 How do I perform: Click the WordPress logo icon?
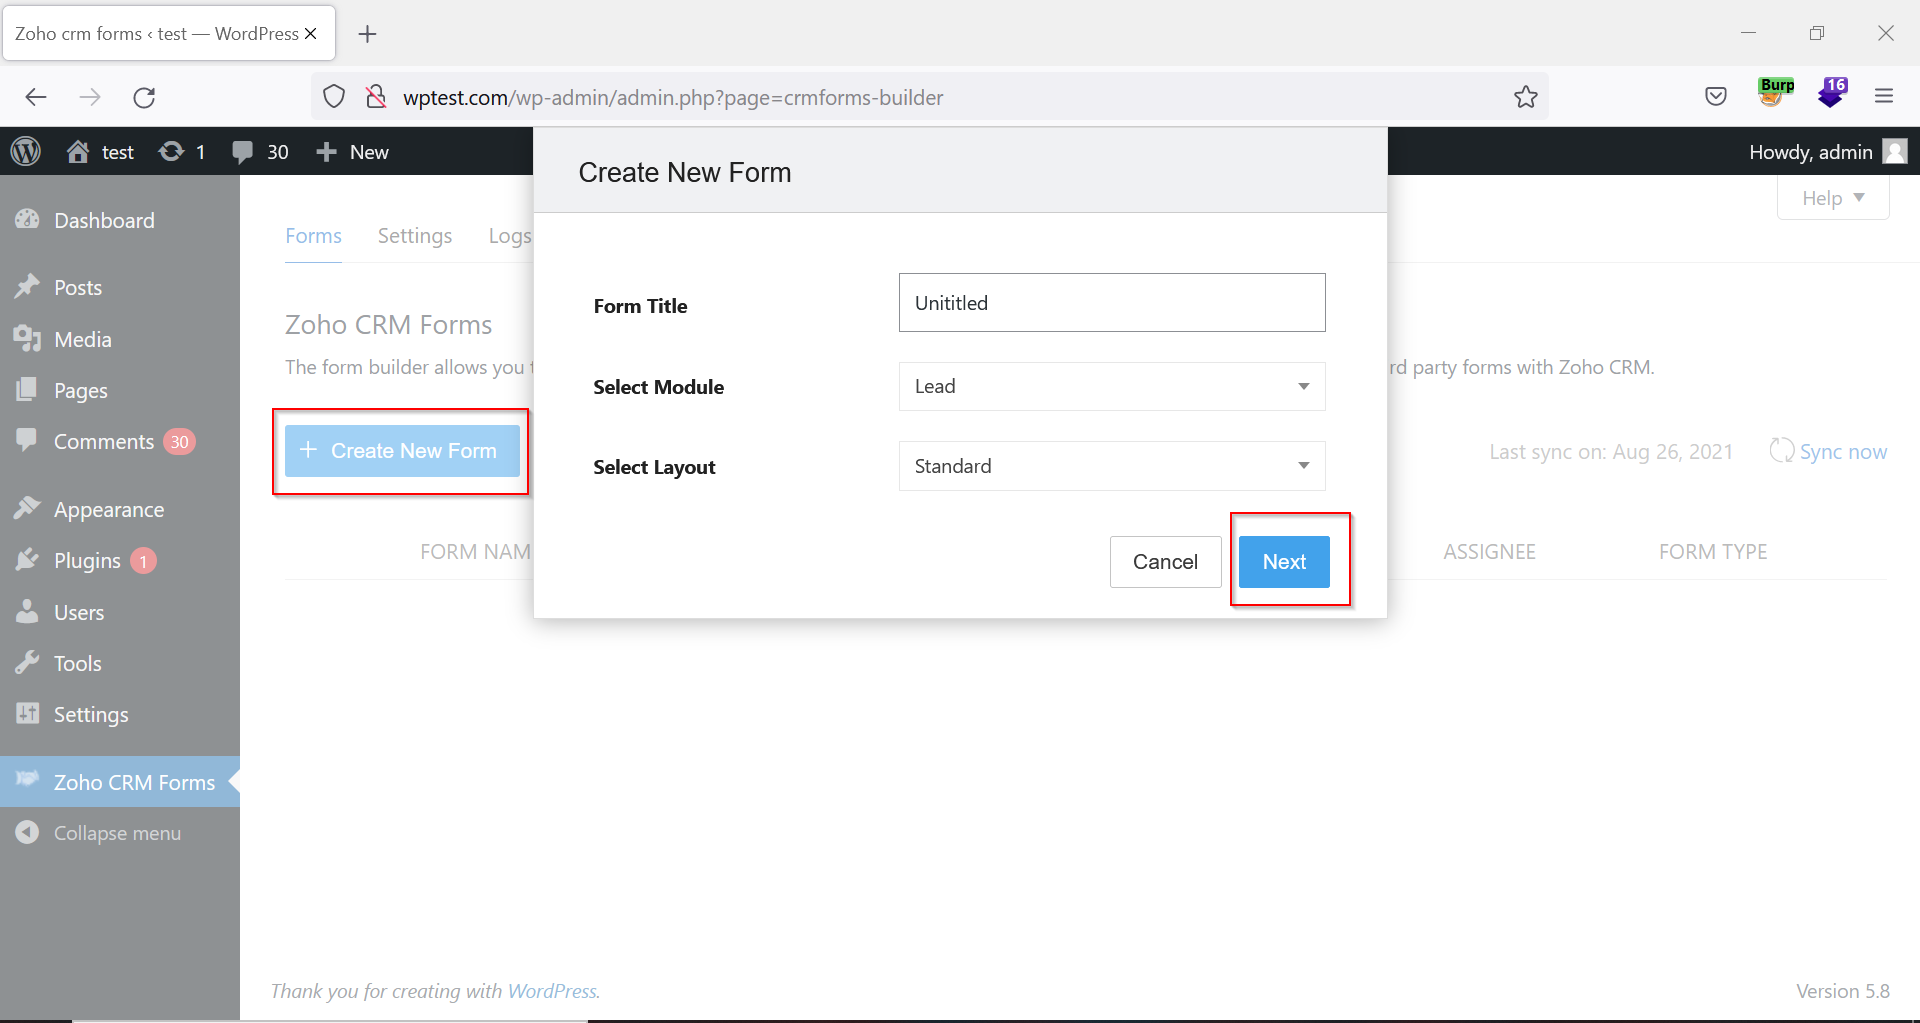click(26, 152)
